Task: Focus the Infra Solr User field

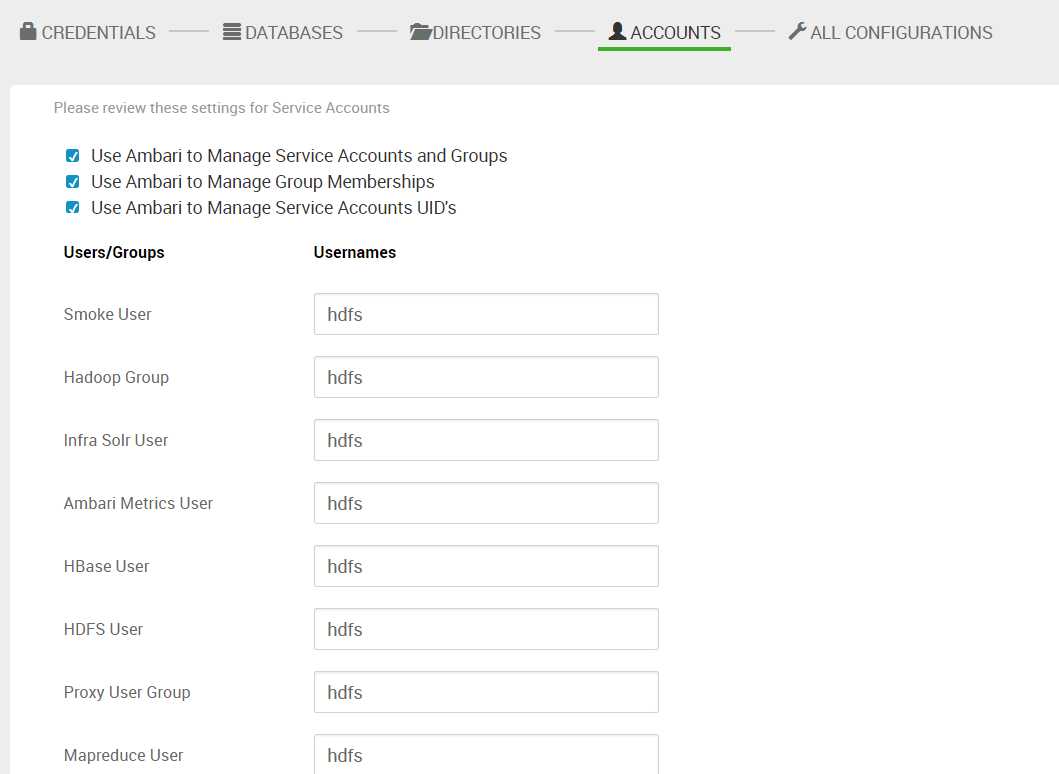Action: (486, 440)
